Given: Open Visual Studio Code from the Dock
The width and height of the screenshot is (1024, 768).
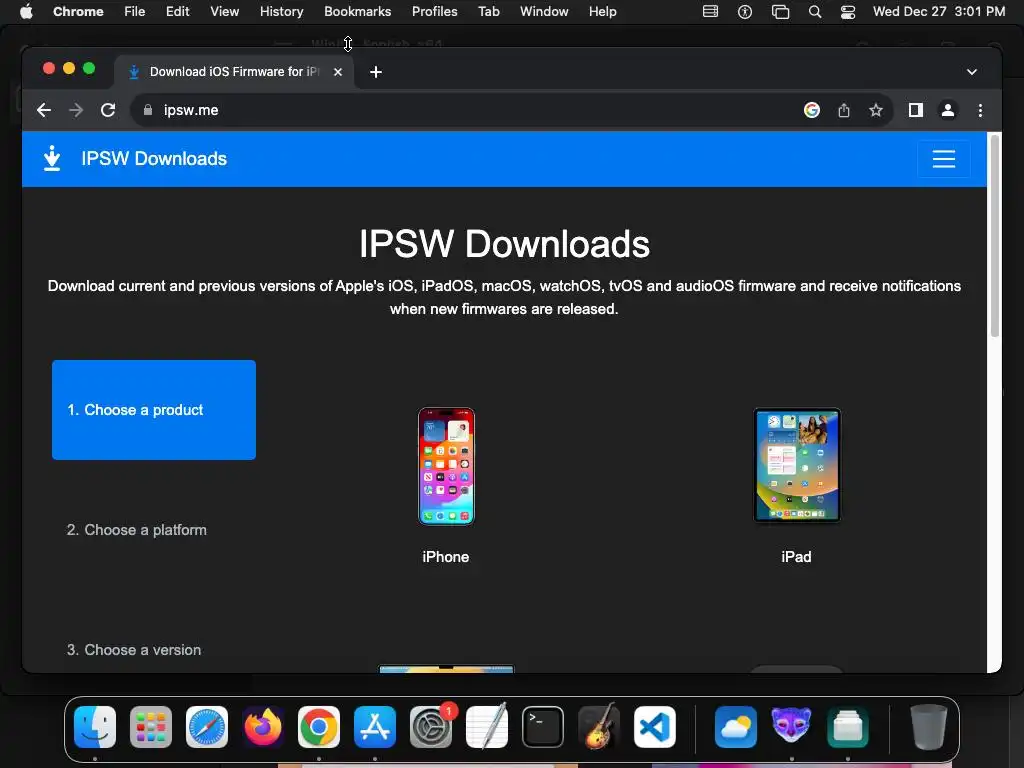Looking at the screenshot, I should point(655,727).
